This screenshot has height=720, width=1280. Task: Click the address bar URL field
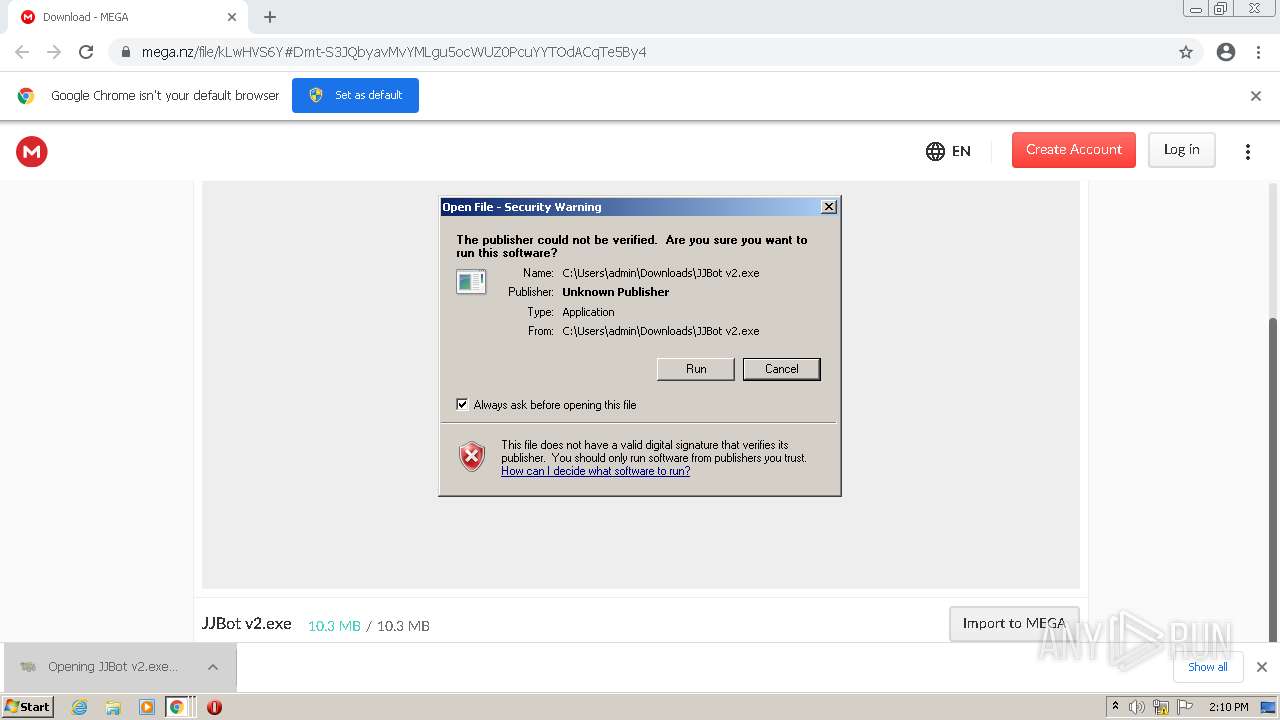pos(640,52)
